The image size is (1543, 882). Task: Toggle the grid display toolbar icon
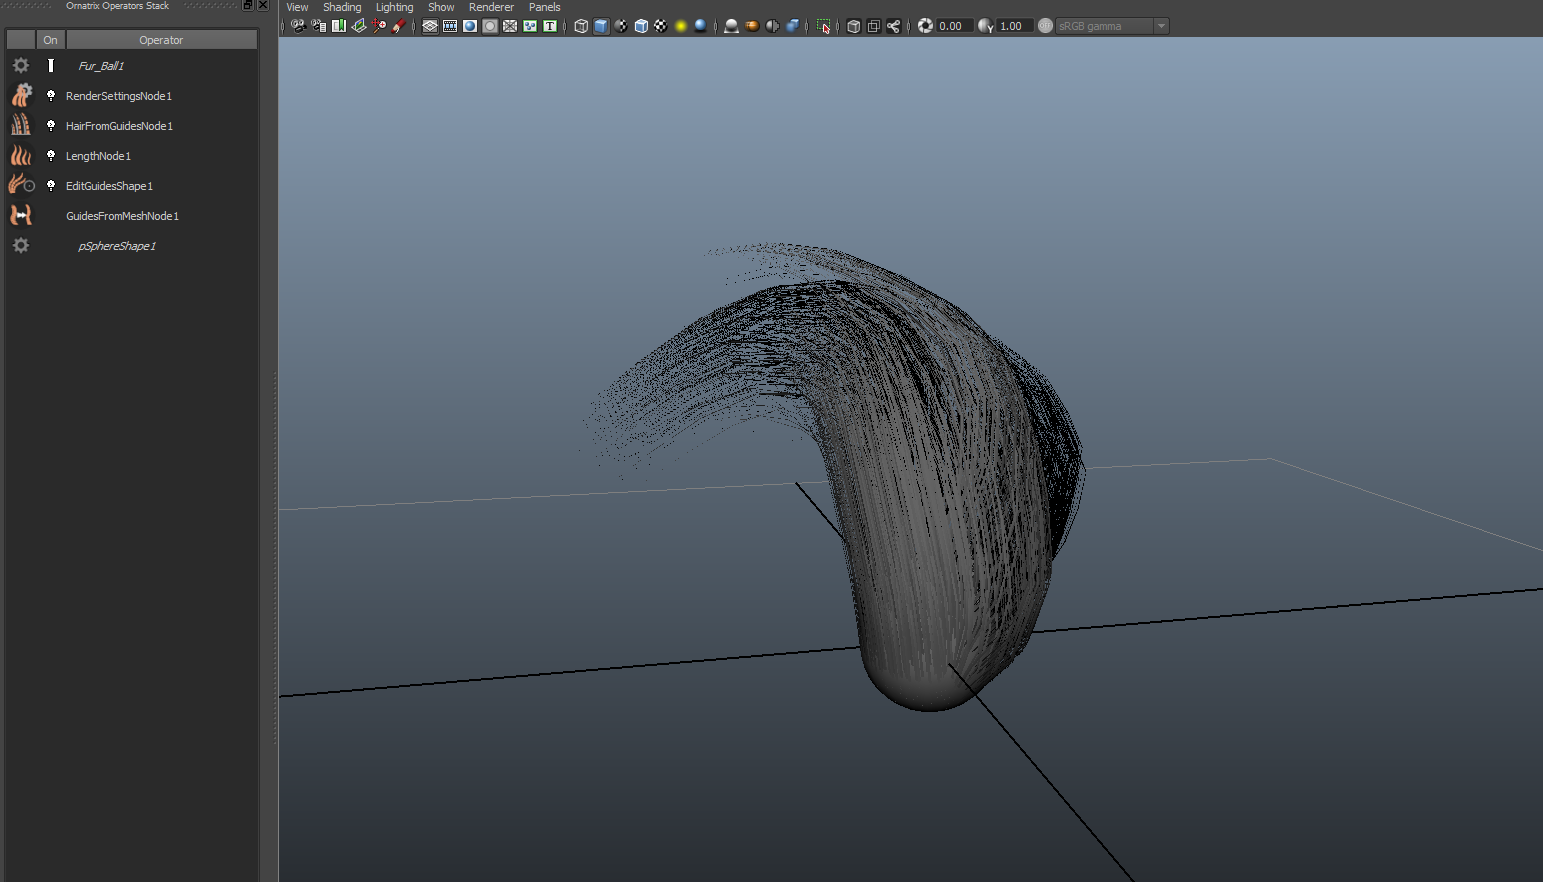(430, 26)
